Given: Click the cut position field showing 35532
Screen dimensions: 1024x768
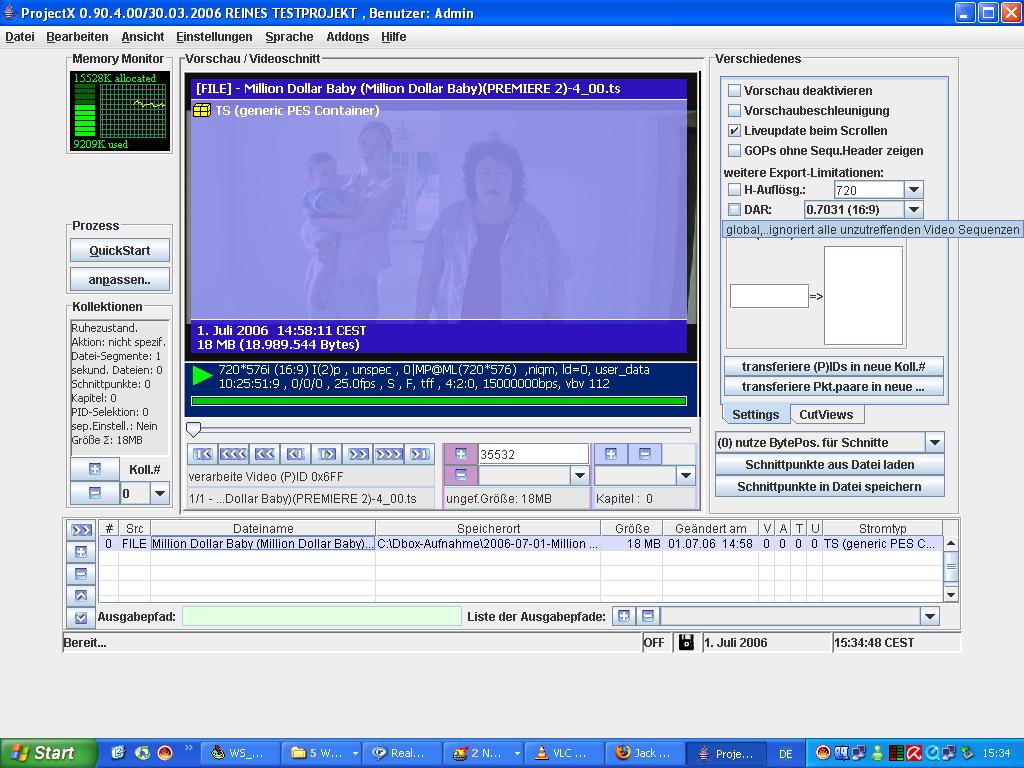Looking at the screenshot, I should coord(533,454).
